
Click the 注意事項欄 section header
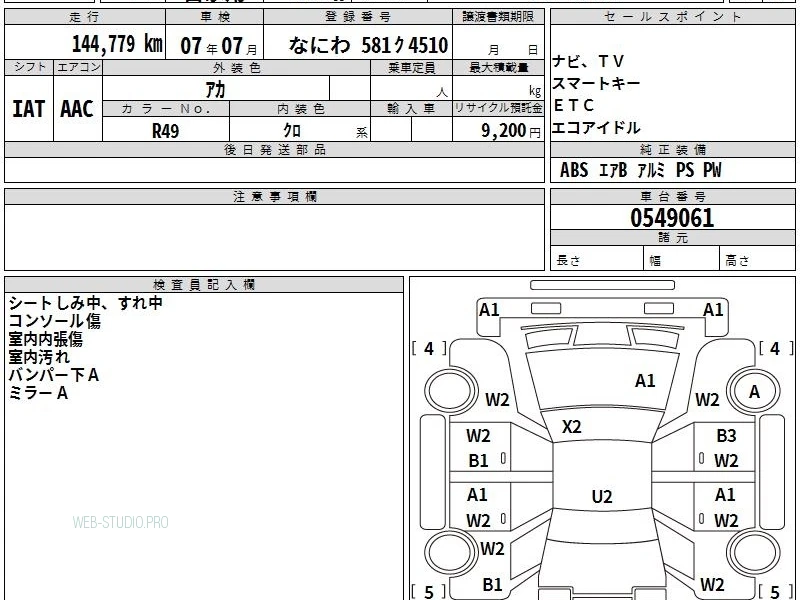pos(274,196)
